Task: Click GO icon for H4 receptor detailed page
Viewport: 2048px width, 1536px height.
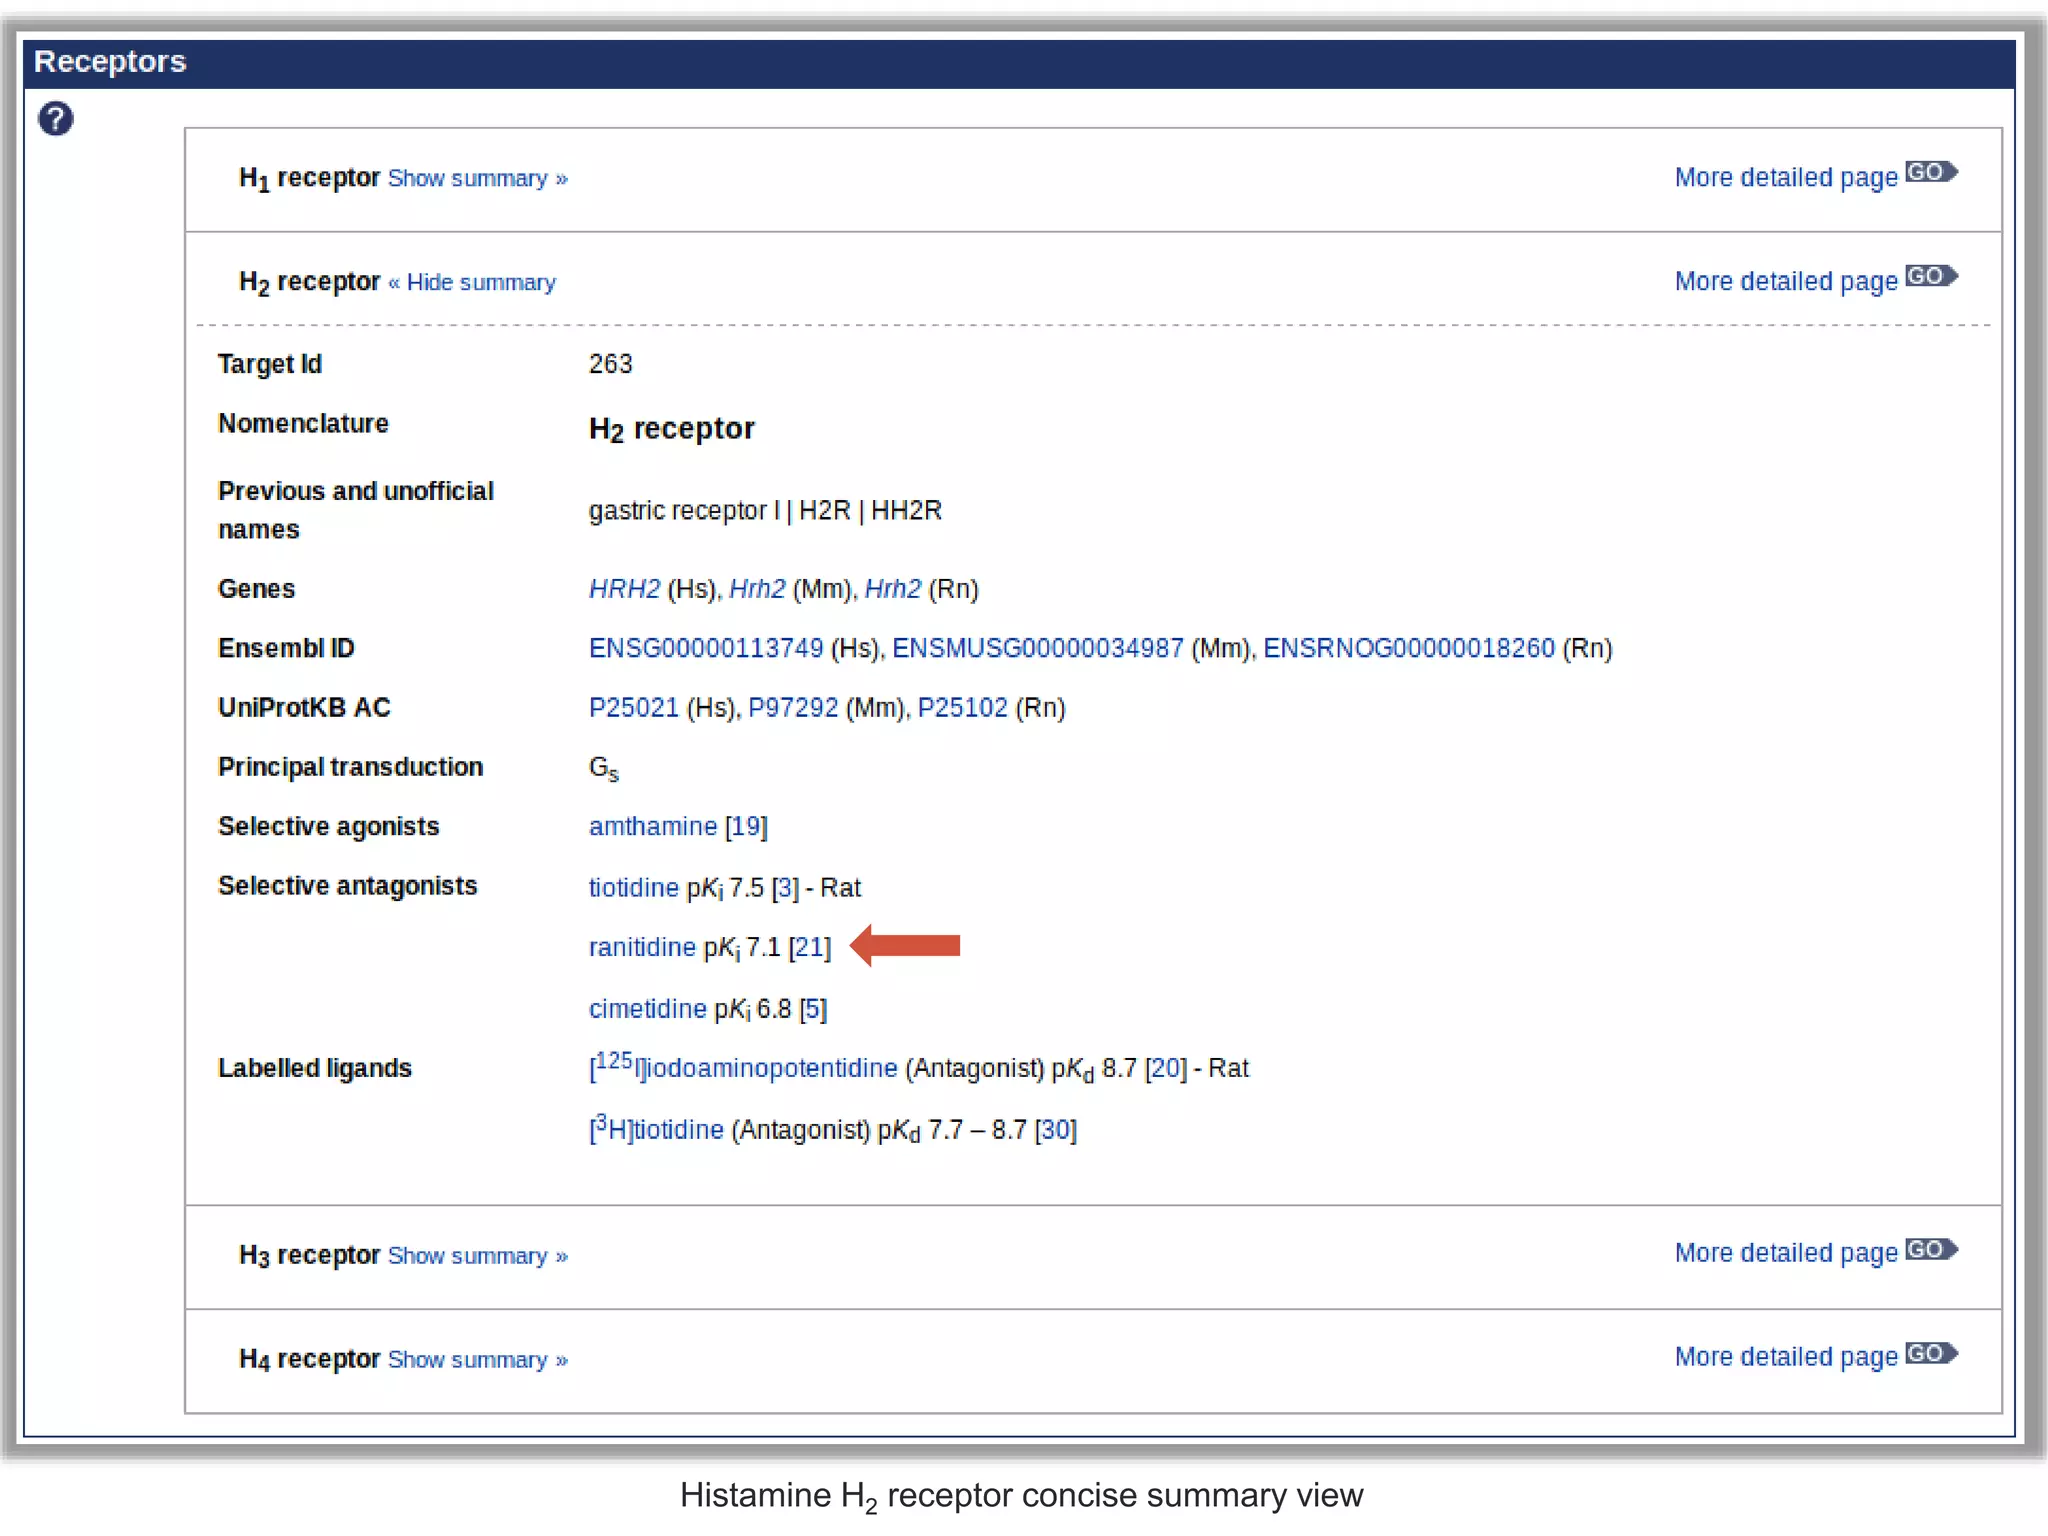Action: (1931, 1353)
